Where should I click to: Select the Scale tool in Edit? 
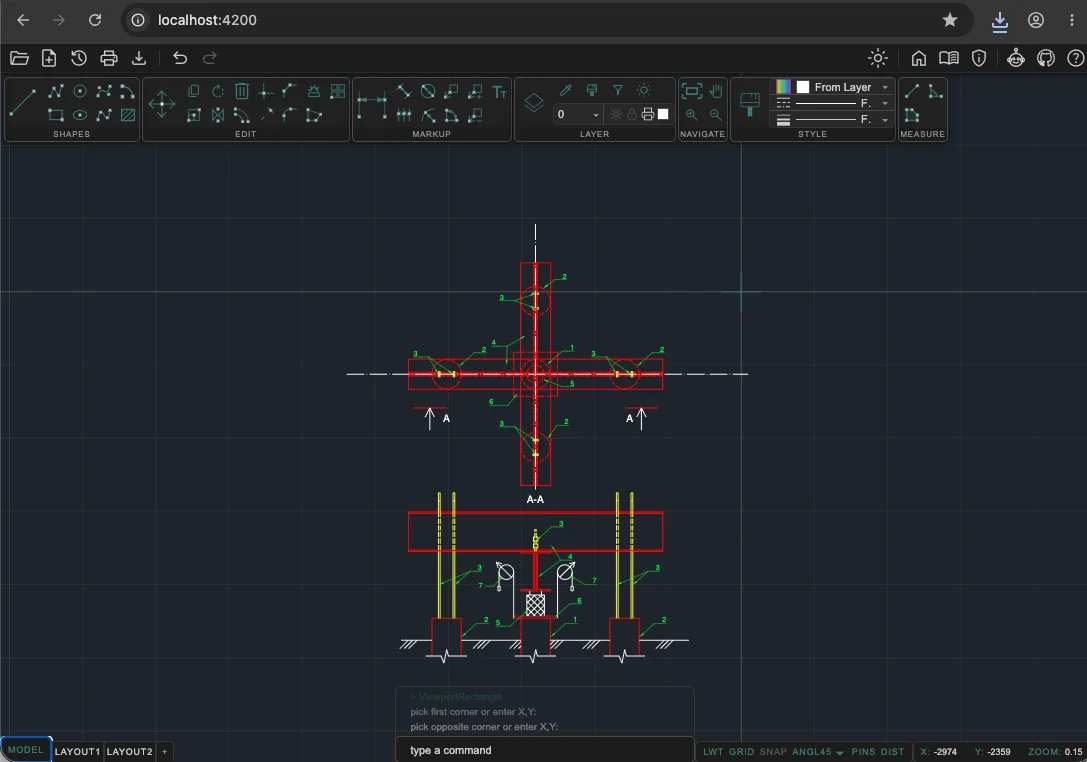pyautogui.click(x=194, y=115)
